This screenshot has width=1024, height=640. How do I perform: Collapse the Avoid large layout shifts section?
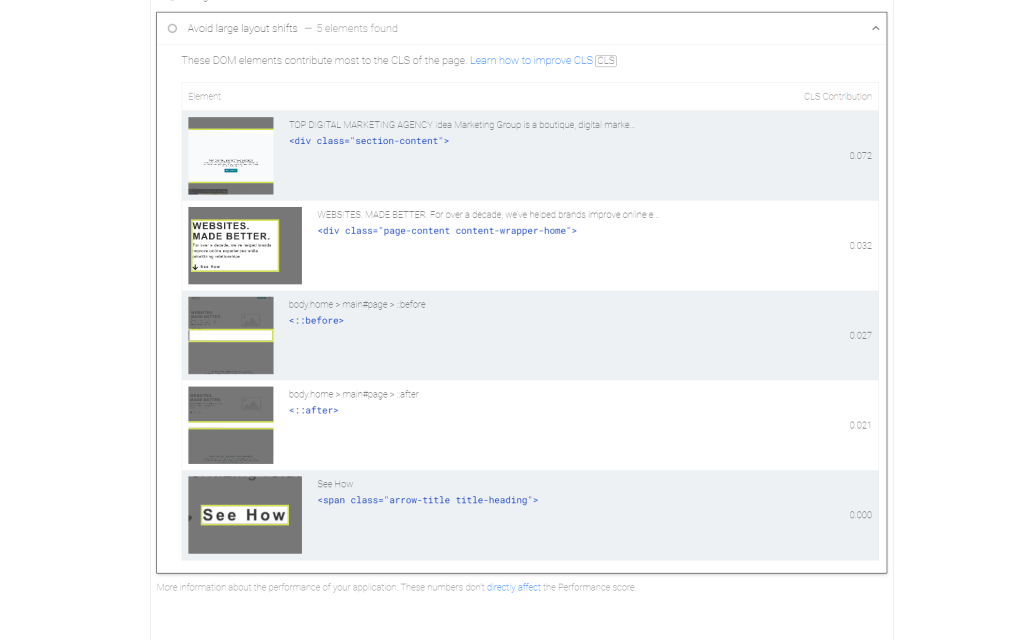874,28
